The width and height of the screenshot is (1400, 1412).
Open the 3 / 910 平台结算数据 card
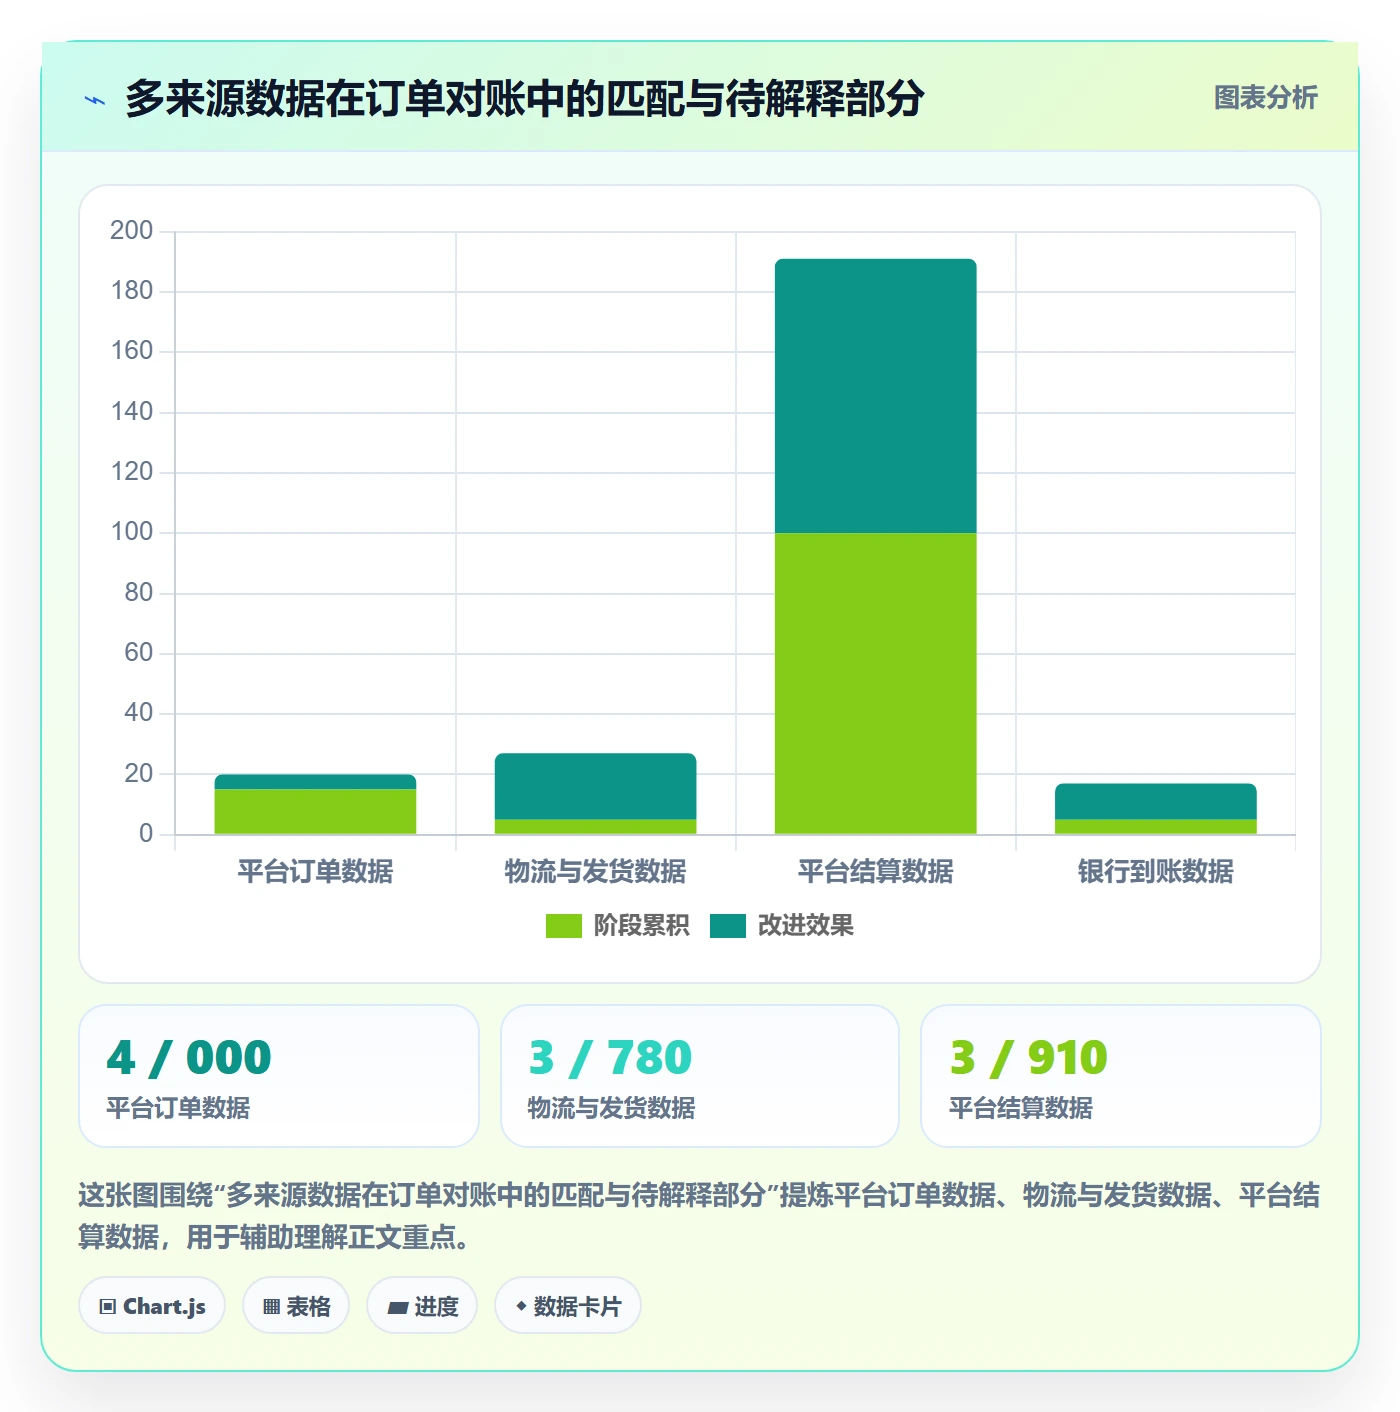[x=1121, y=1076]
